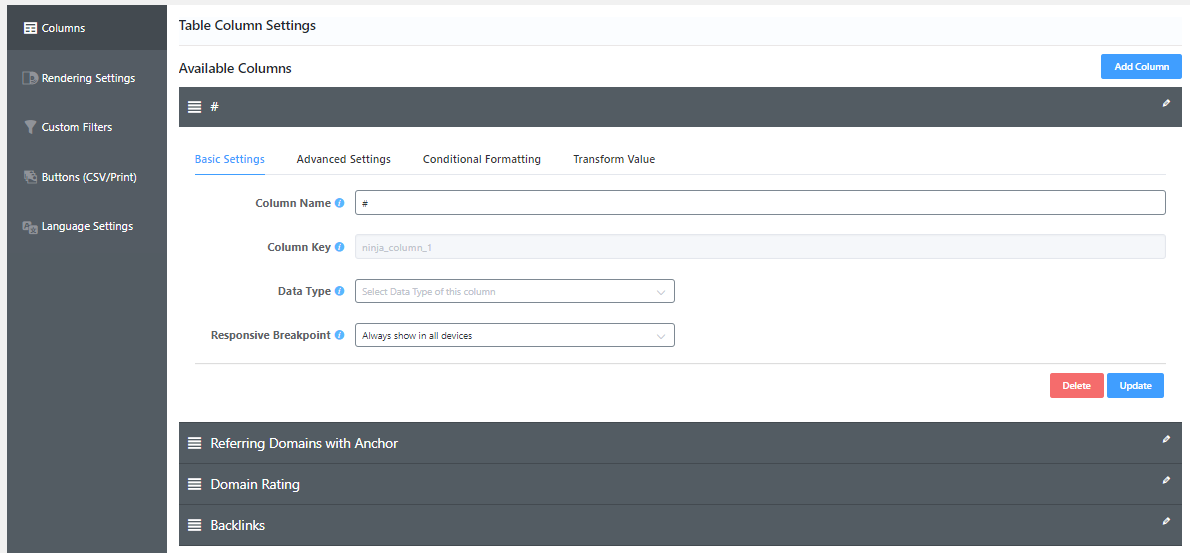
Task: Click the Table Column Settings heading
Action: click(247, 26)
